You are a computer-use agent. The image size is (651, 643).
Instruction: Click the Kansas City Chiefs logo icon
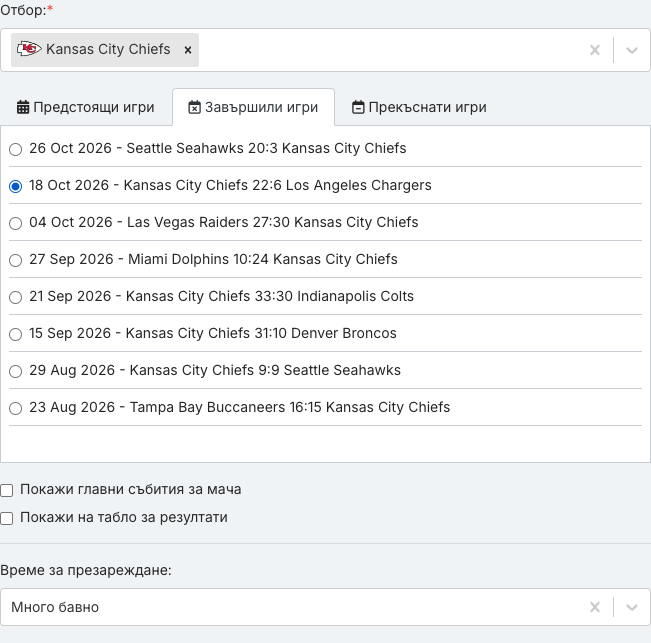(29, 49)
